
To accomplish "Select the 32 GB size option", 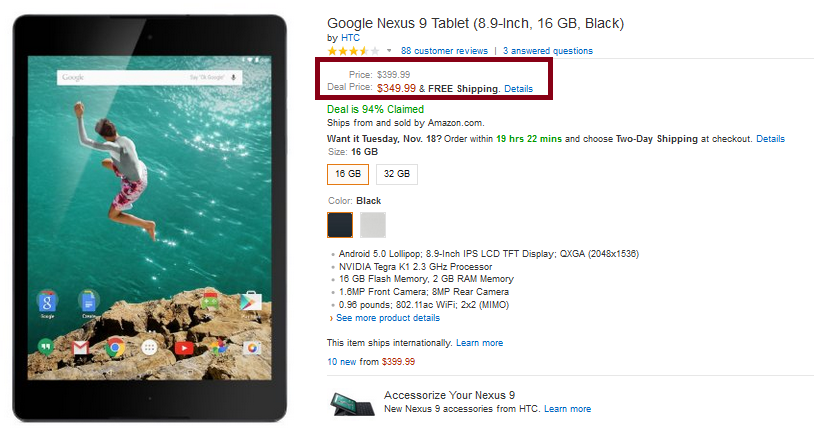I will tap(397, 174).
